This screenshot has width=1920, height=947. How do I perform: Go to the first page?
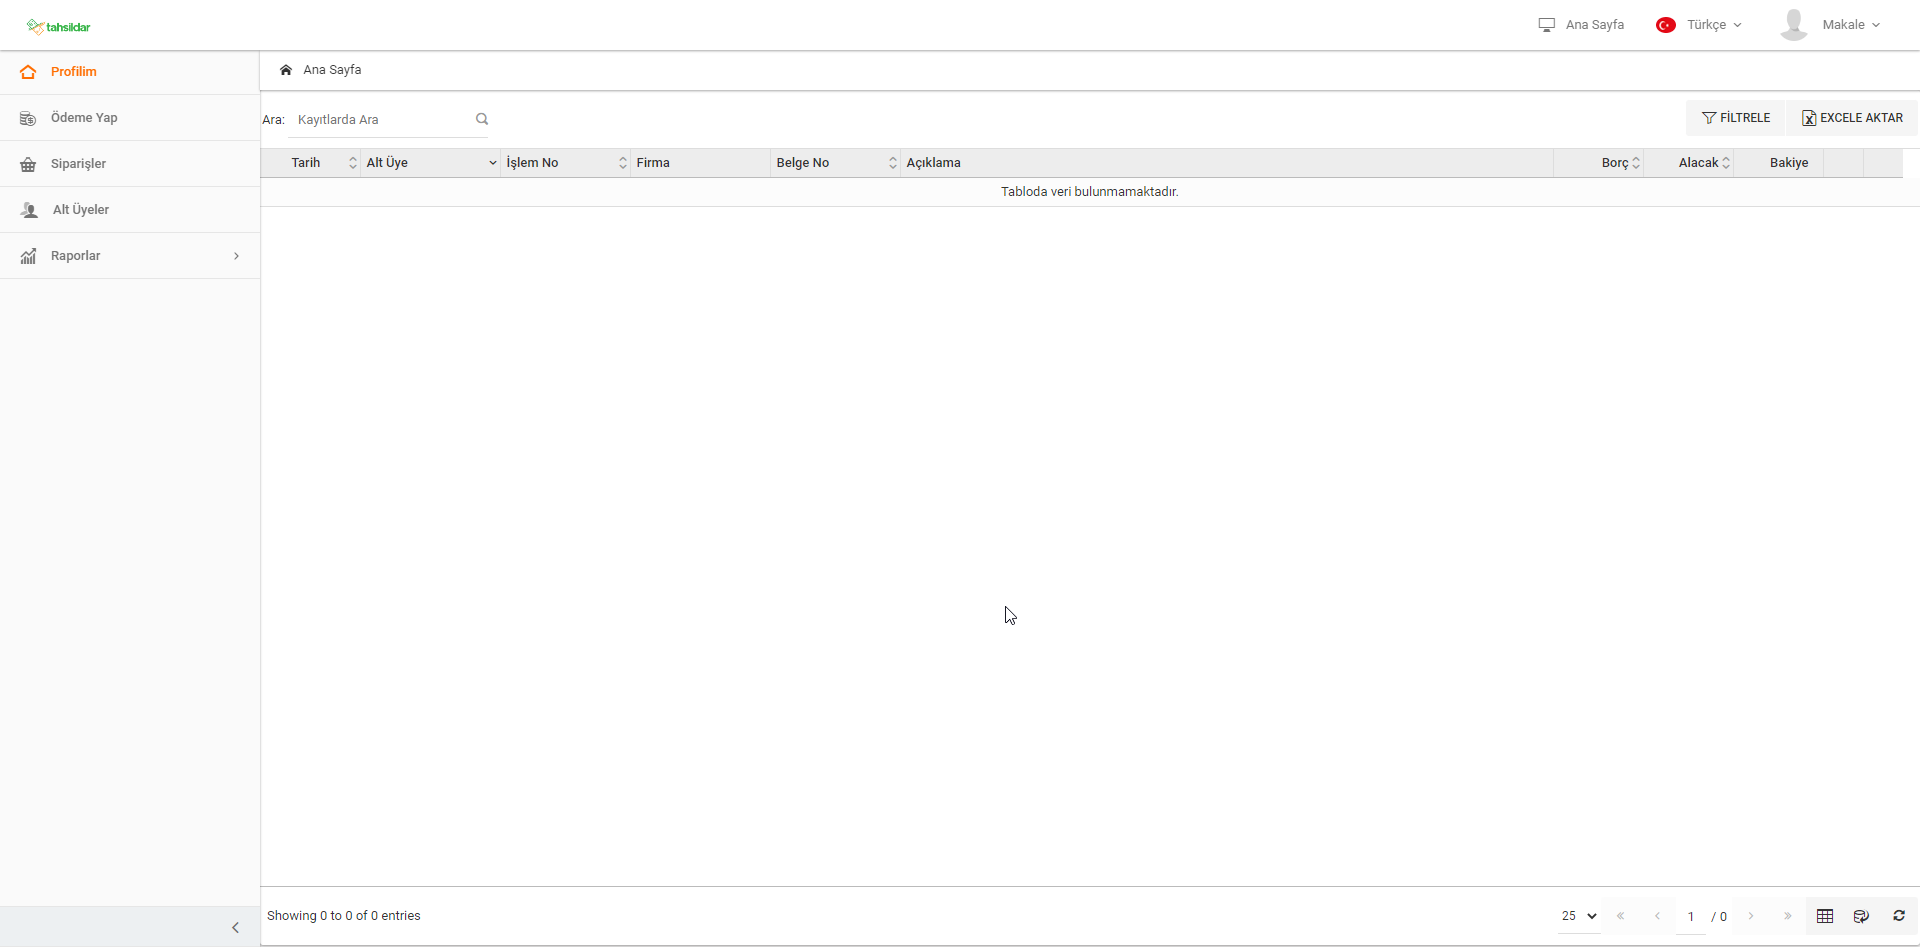pos(1621,916)
